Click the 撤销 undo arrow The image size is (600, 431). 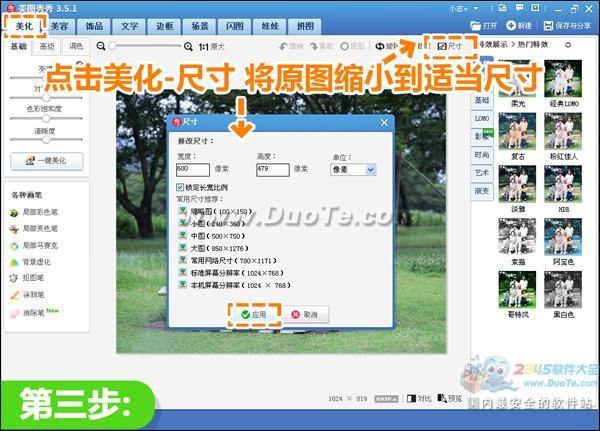(291, 46)
